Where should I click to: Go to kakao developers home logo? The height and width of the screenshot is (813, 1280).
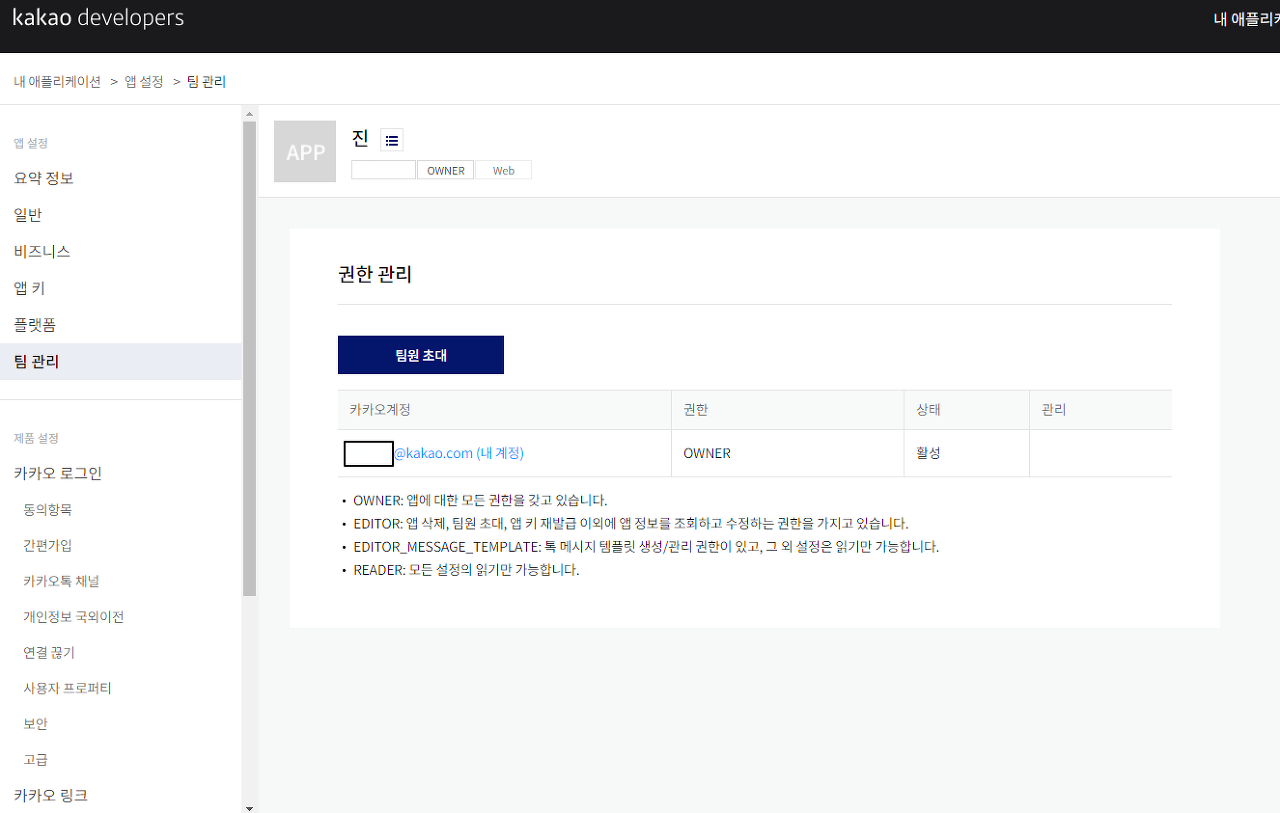point(98,18)
